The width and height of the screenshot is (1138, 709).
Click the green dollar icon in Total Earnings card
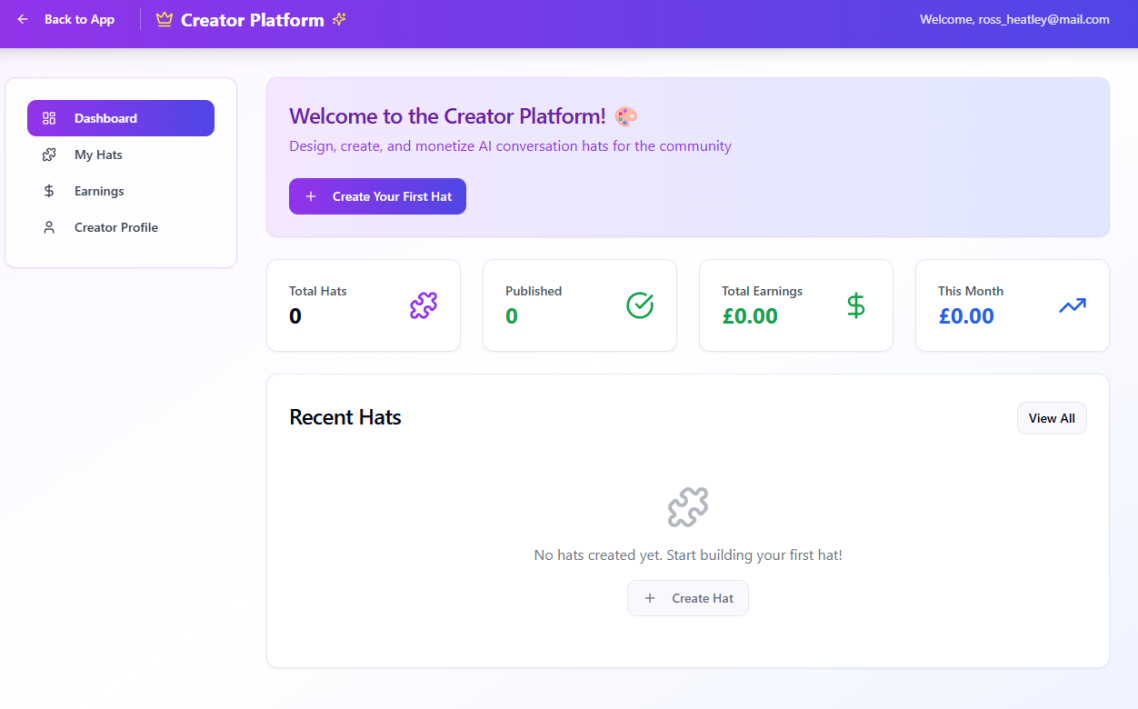click(x=856, y=306)
